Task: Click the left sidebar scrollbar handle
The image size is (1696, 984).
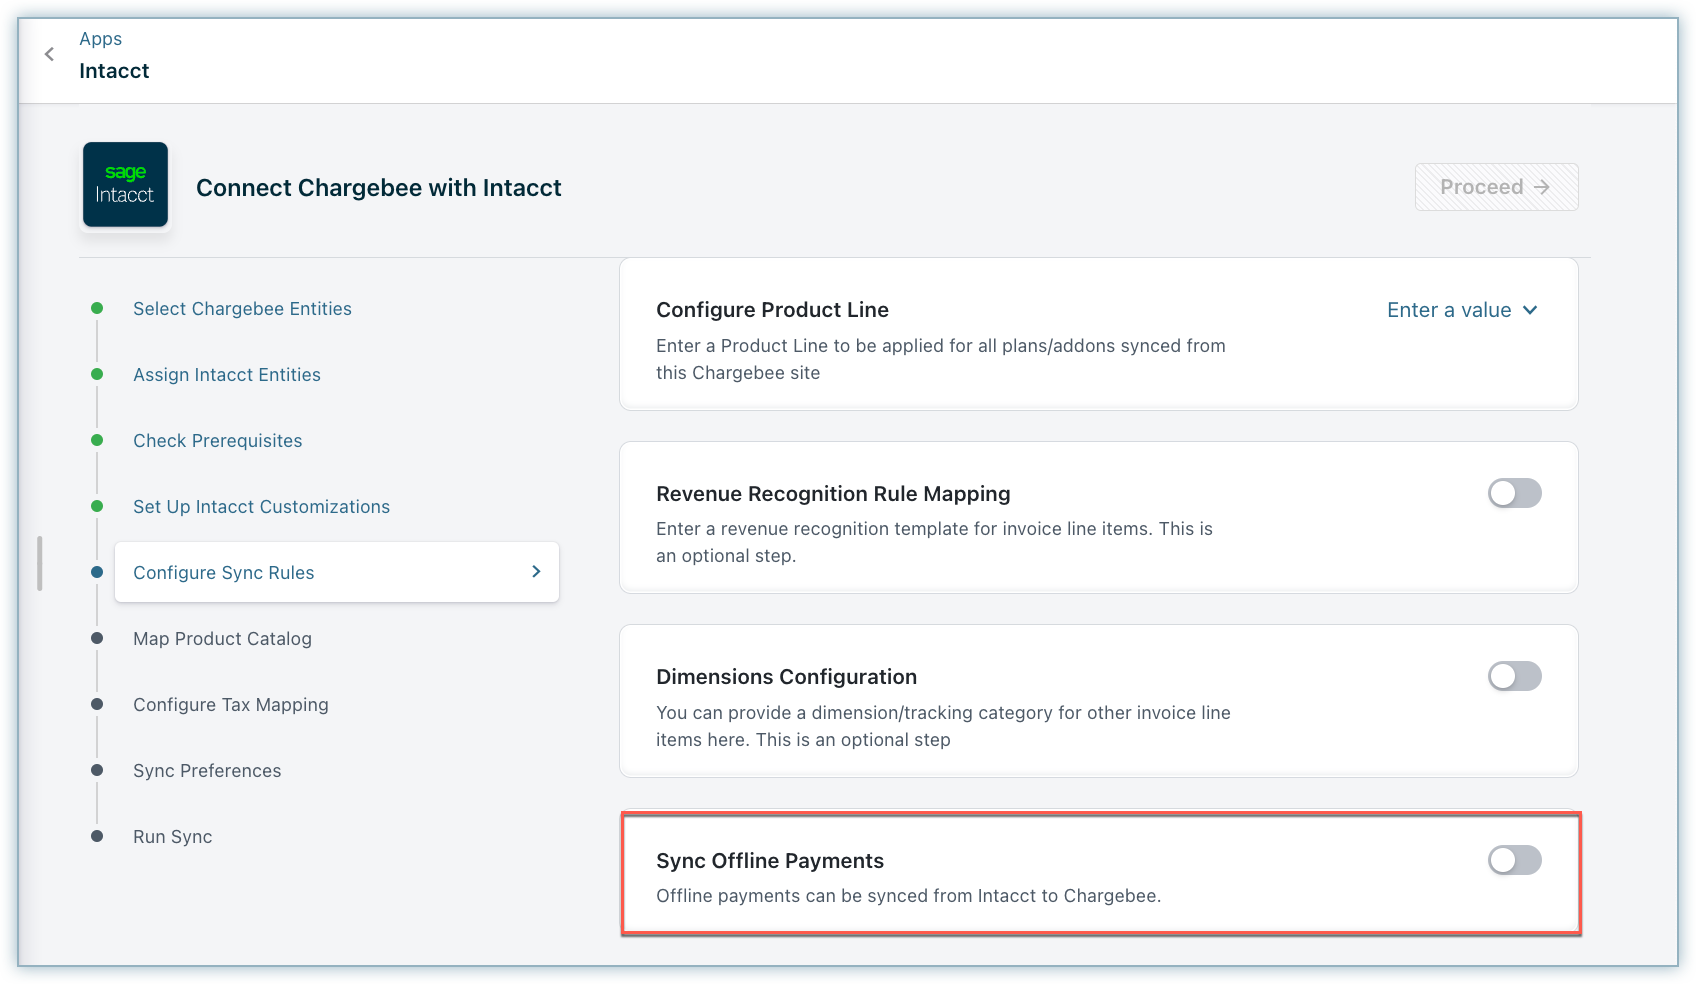Action: (x=40, y=564)
